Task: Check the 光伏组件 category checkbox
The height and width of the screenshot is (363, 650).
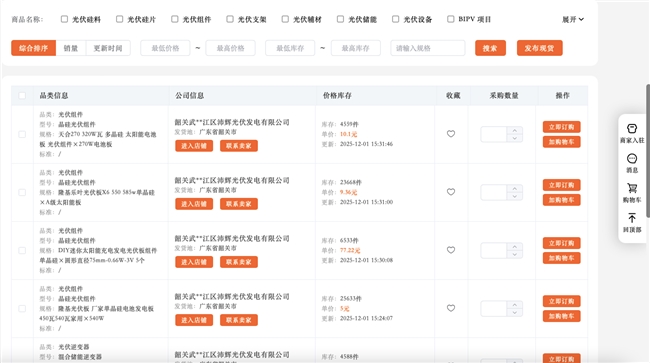Action: point(175,19)
